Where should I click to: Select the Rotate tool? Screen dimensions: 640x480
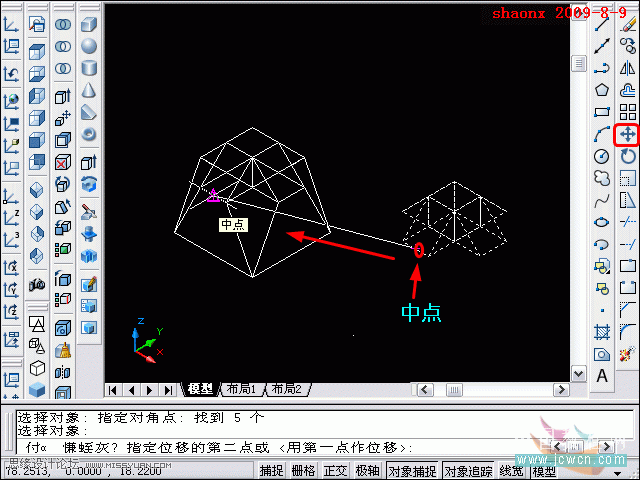(628, 156)
